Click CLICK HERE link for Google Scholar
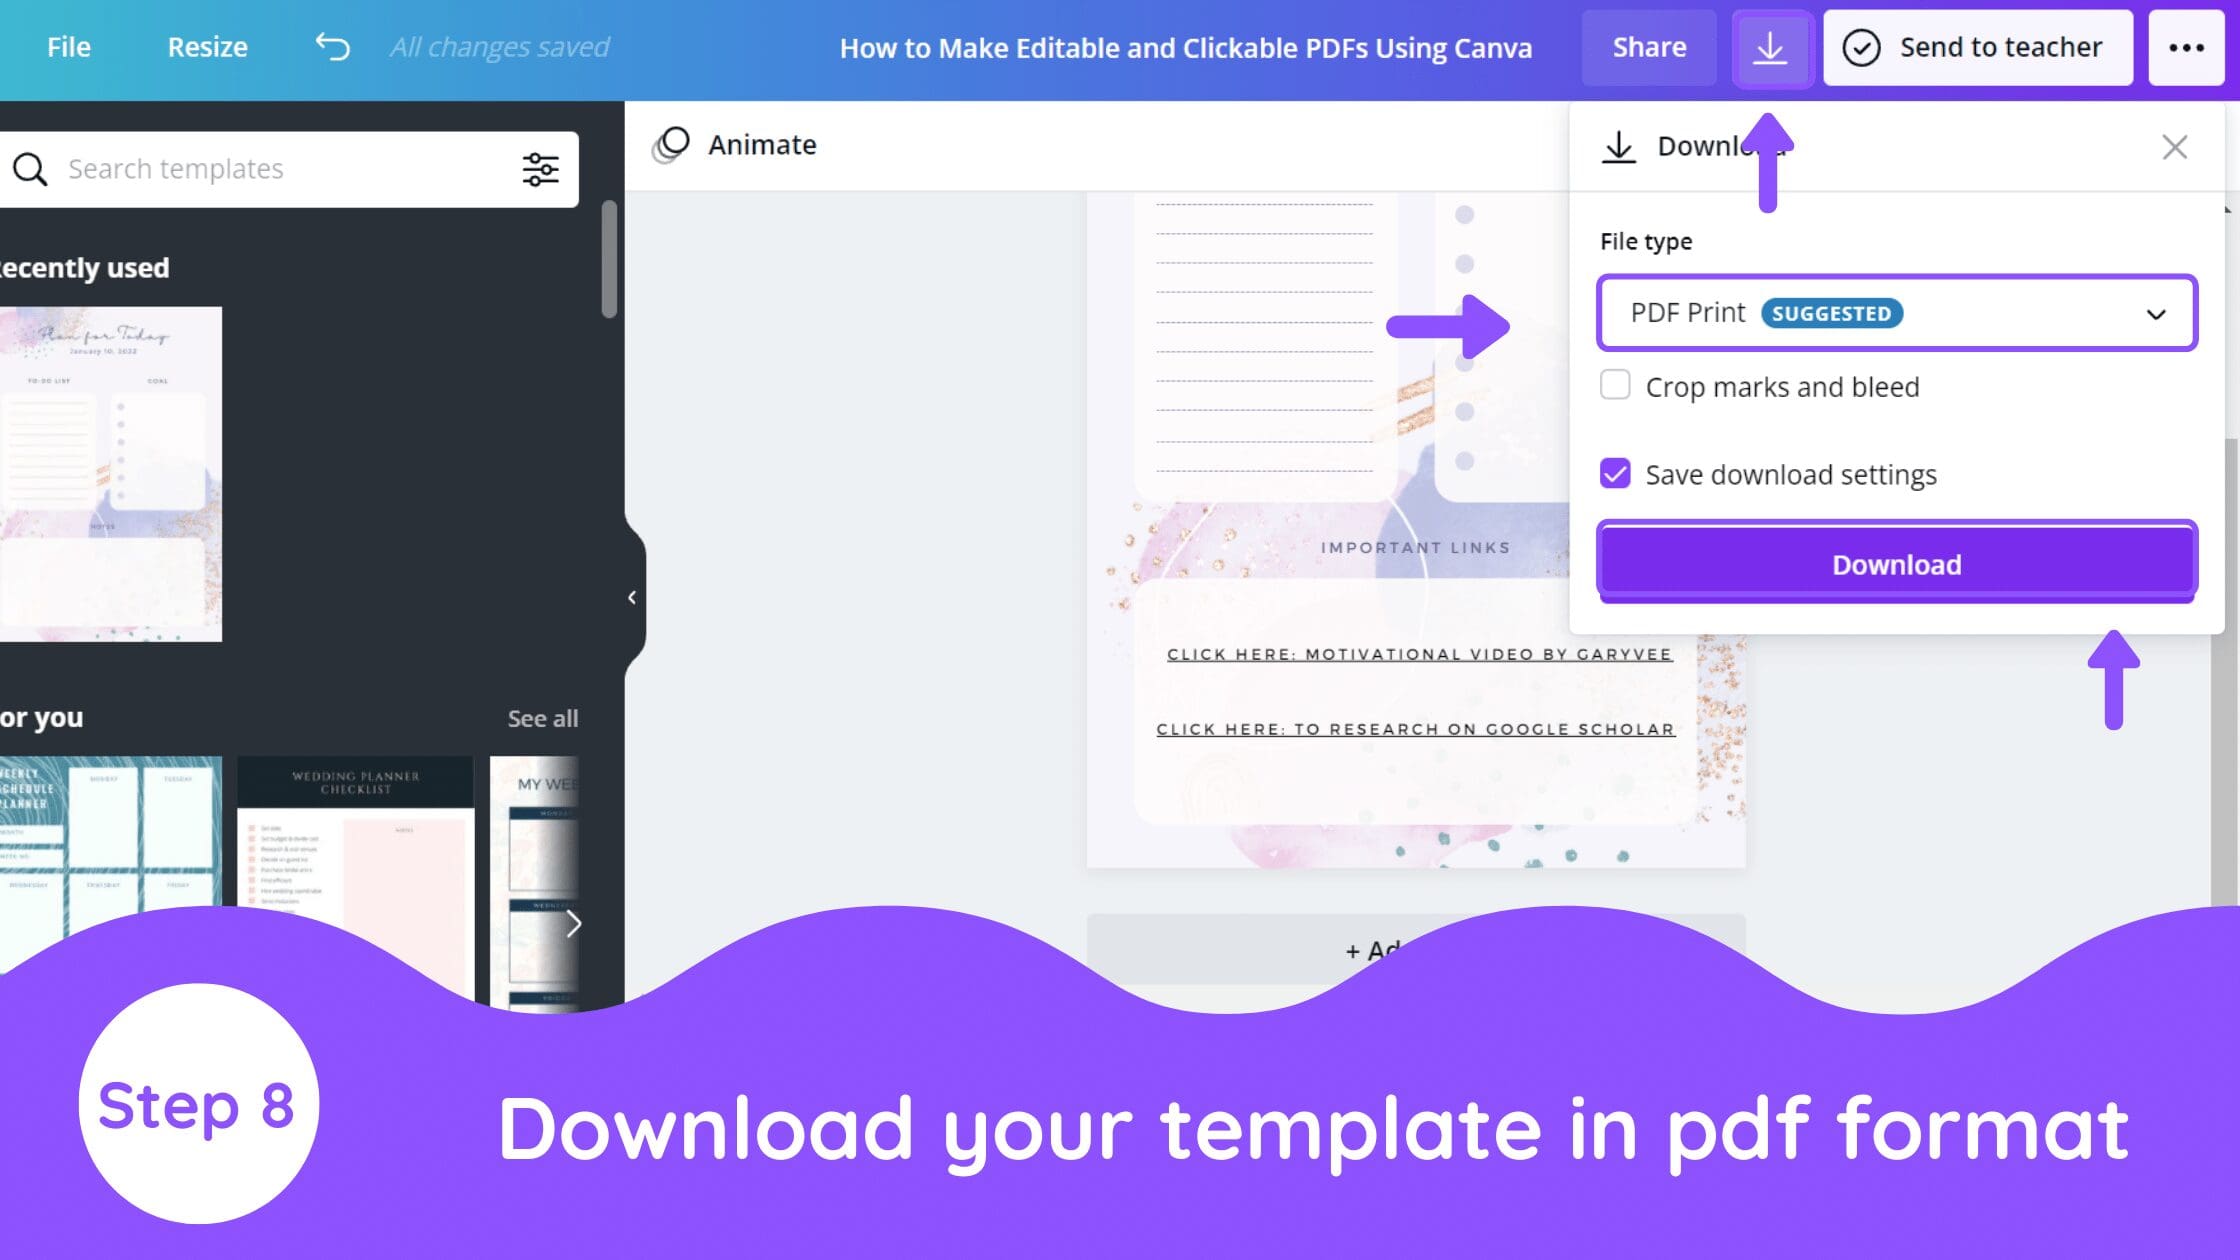This screenshot has width=2240, height=1260. click(1417, 728)
